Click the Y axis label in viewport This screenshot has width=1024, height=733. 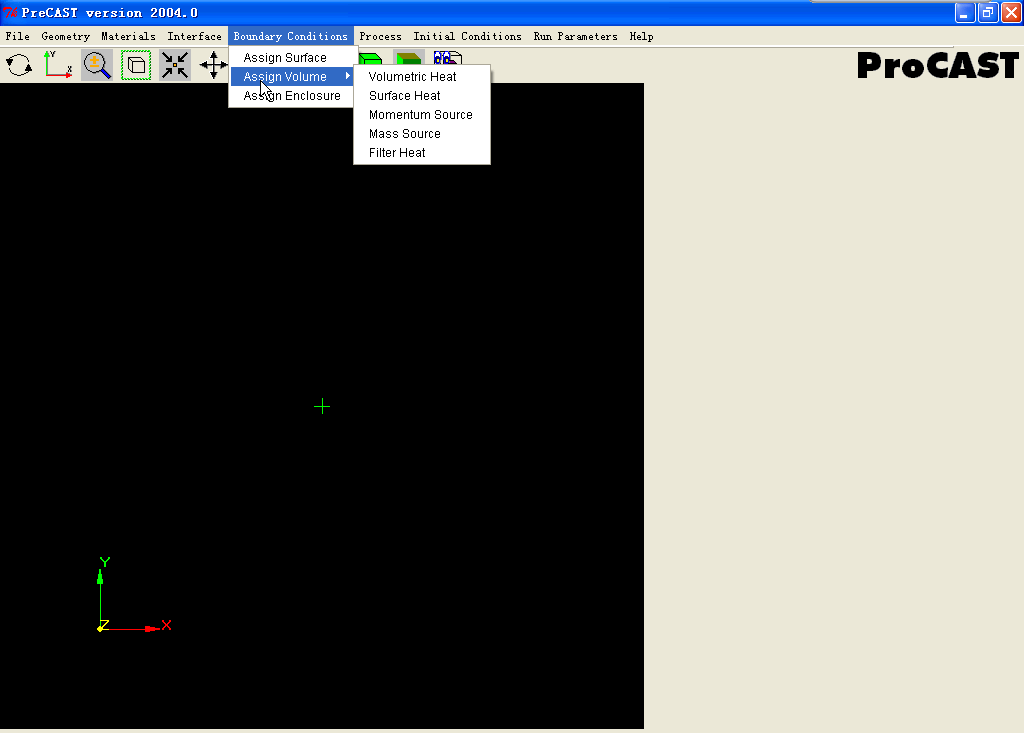pyautogui.click(x=104, y=562)
